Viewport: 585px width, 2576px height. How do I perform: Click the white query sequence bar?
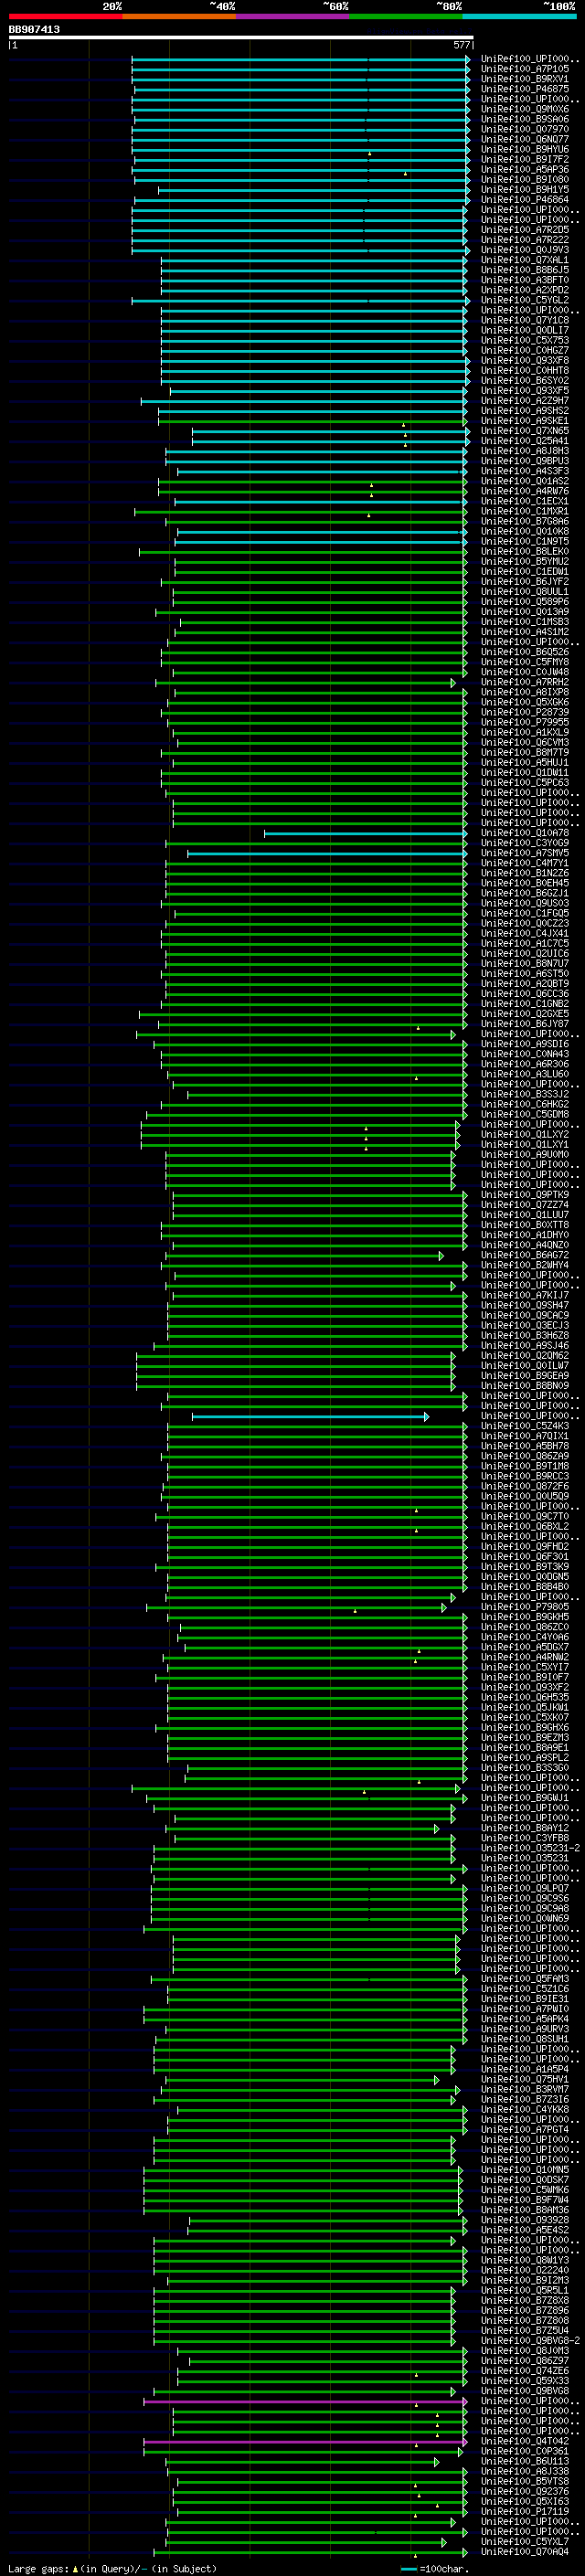point(241,37)
